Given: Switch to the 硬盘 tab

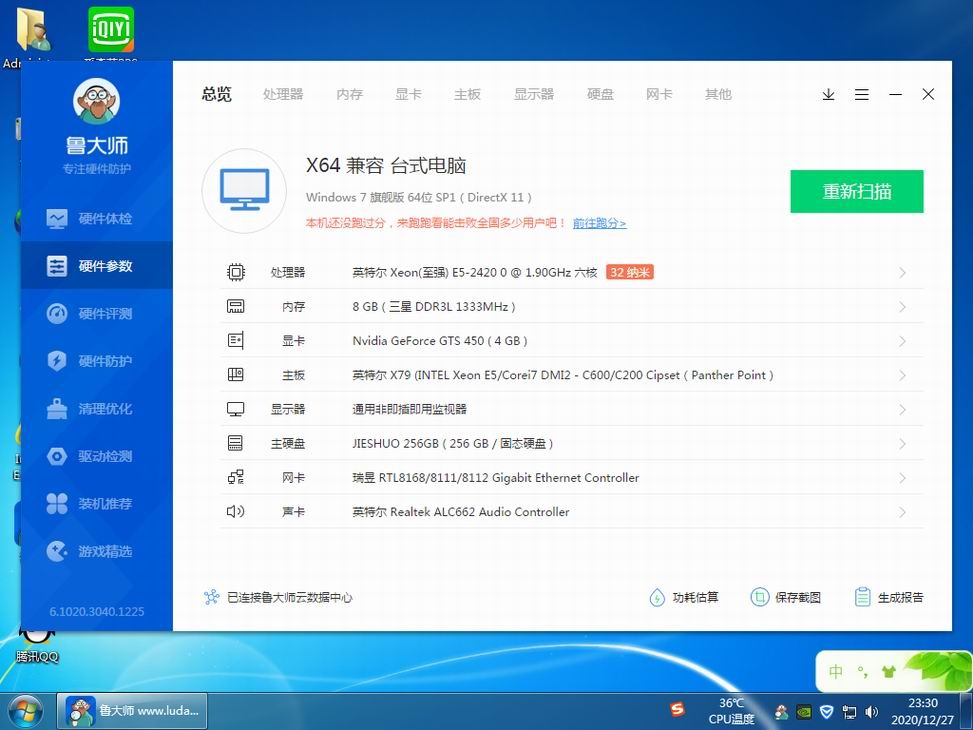Looking at the screenshot, I should 600,94.
